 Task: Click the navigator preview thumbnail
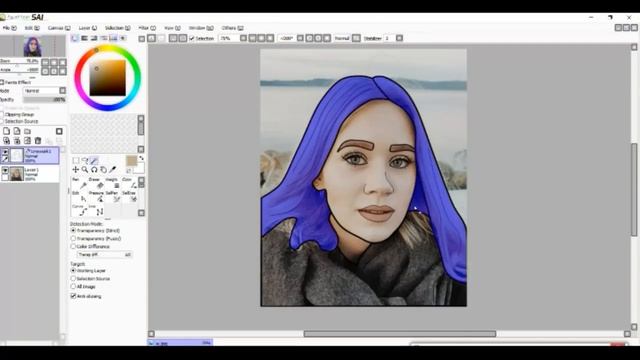[x=32, y=47]
